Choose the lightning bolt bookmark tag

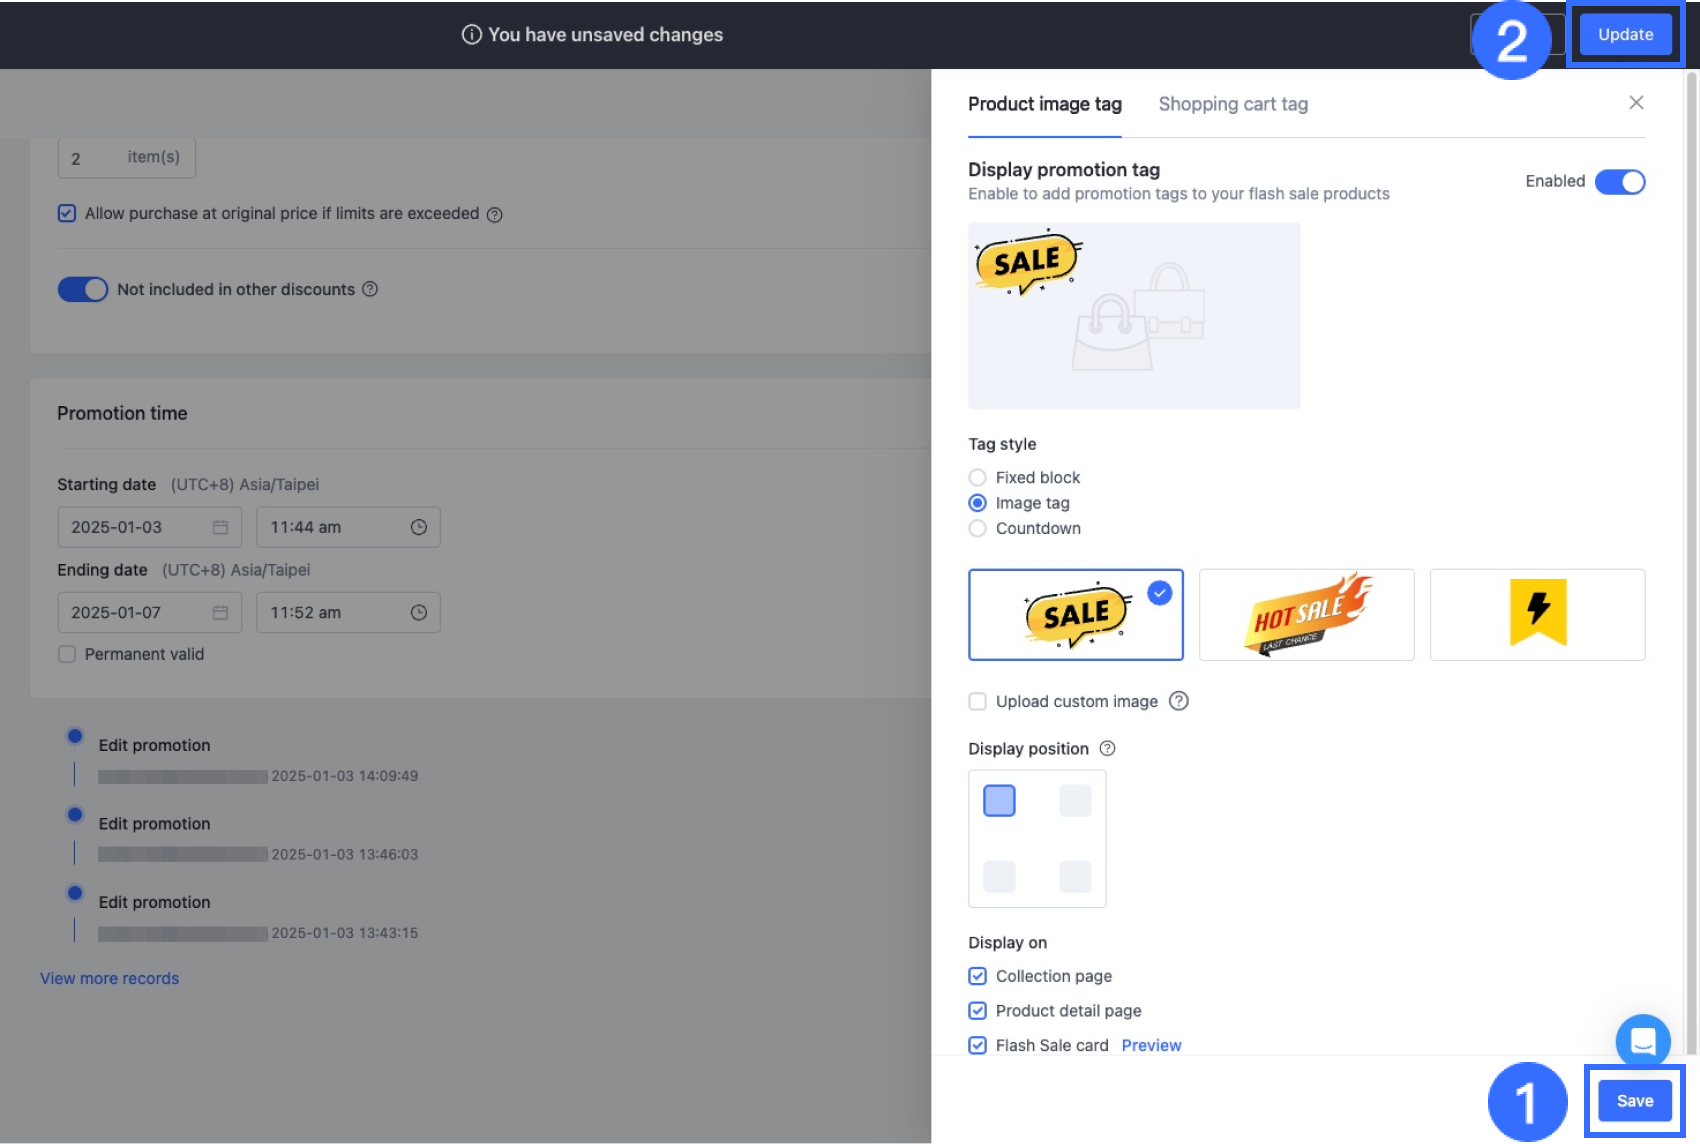point(1537,614)
